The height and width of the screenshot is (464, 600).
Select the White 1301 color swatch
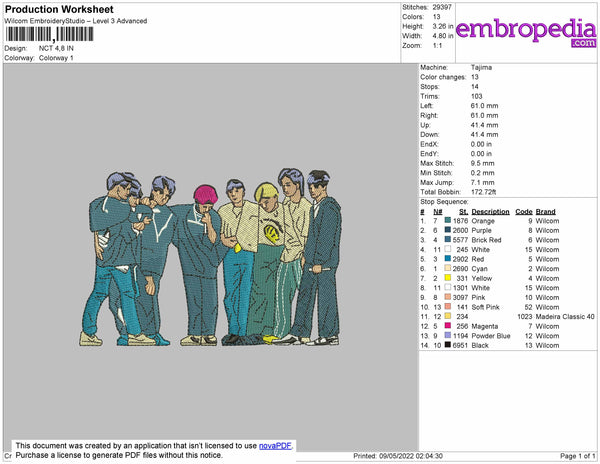[x=448, y=288]
